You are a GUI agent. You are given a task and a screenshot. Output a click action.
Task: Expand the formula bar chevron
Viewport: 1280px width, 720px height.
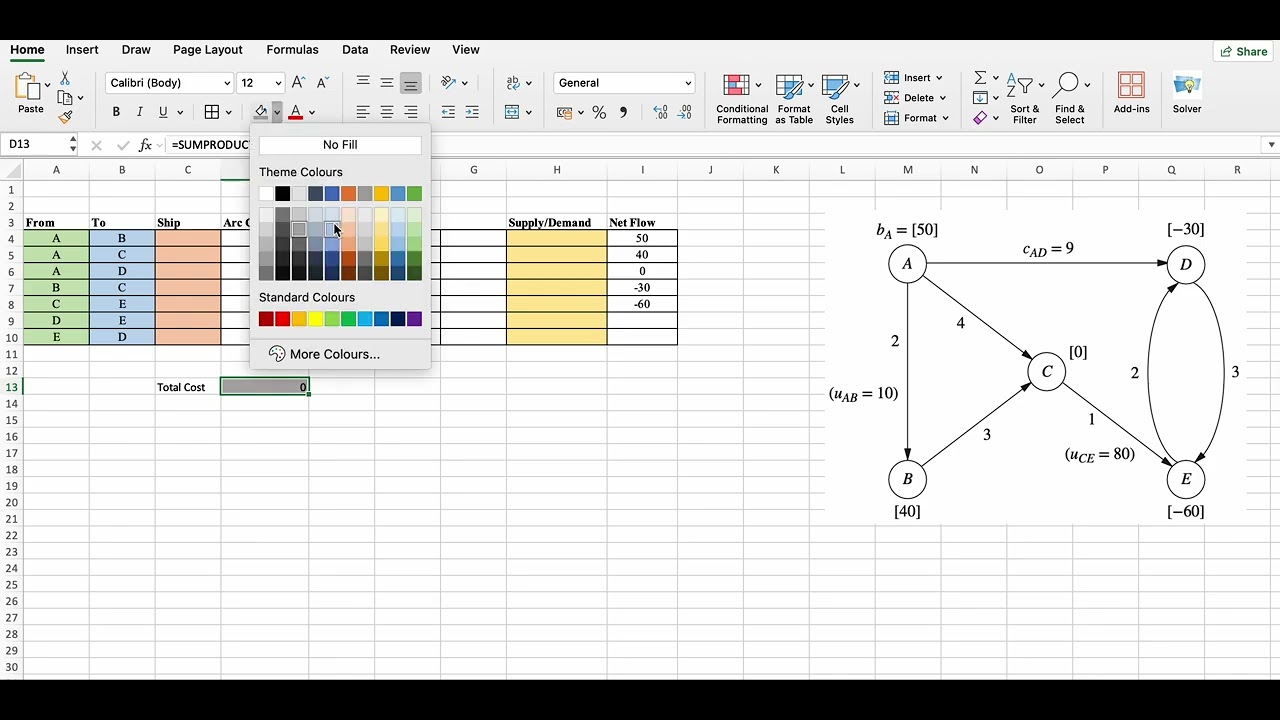pos(1272,145)
